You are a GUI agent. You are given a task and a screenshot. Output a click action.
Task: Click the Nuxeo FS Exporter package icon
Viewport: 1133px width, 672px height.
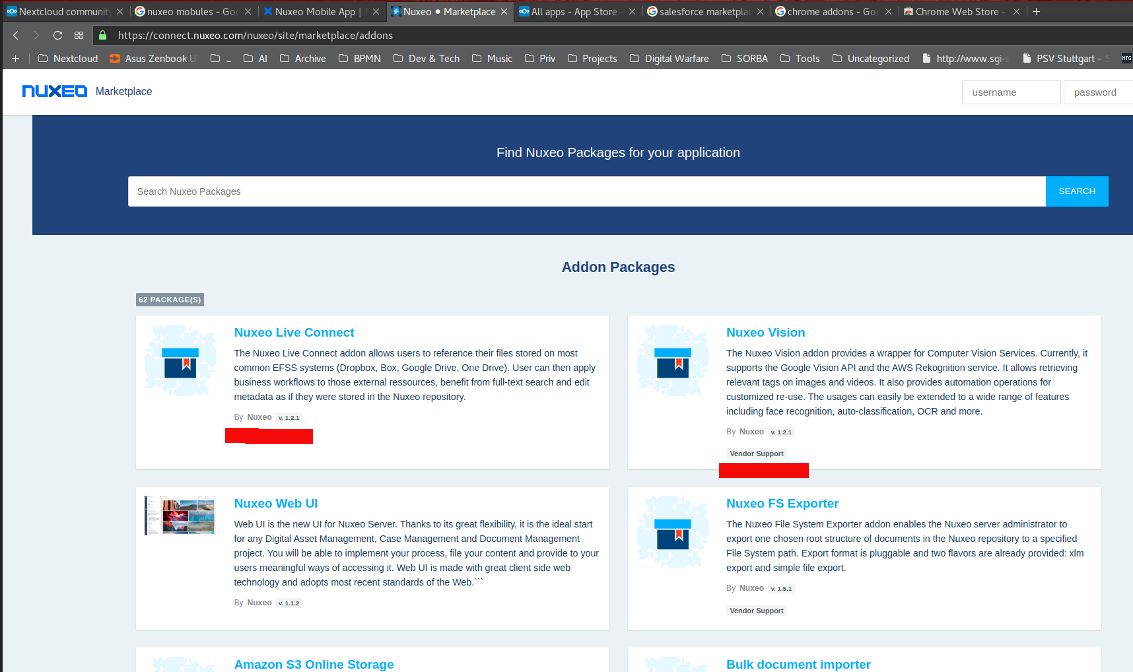tap(673, 532)
